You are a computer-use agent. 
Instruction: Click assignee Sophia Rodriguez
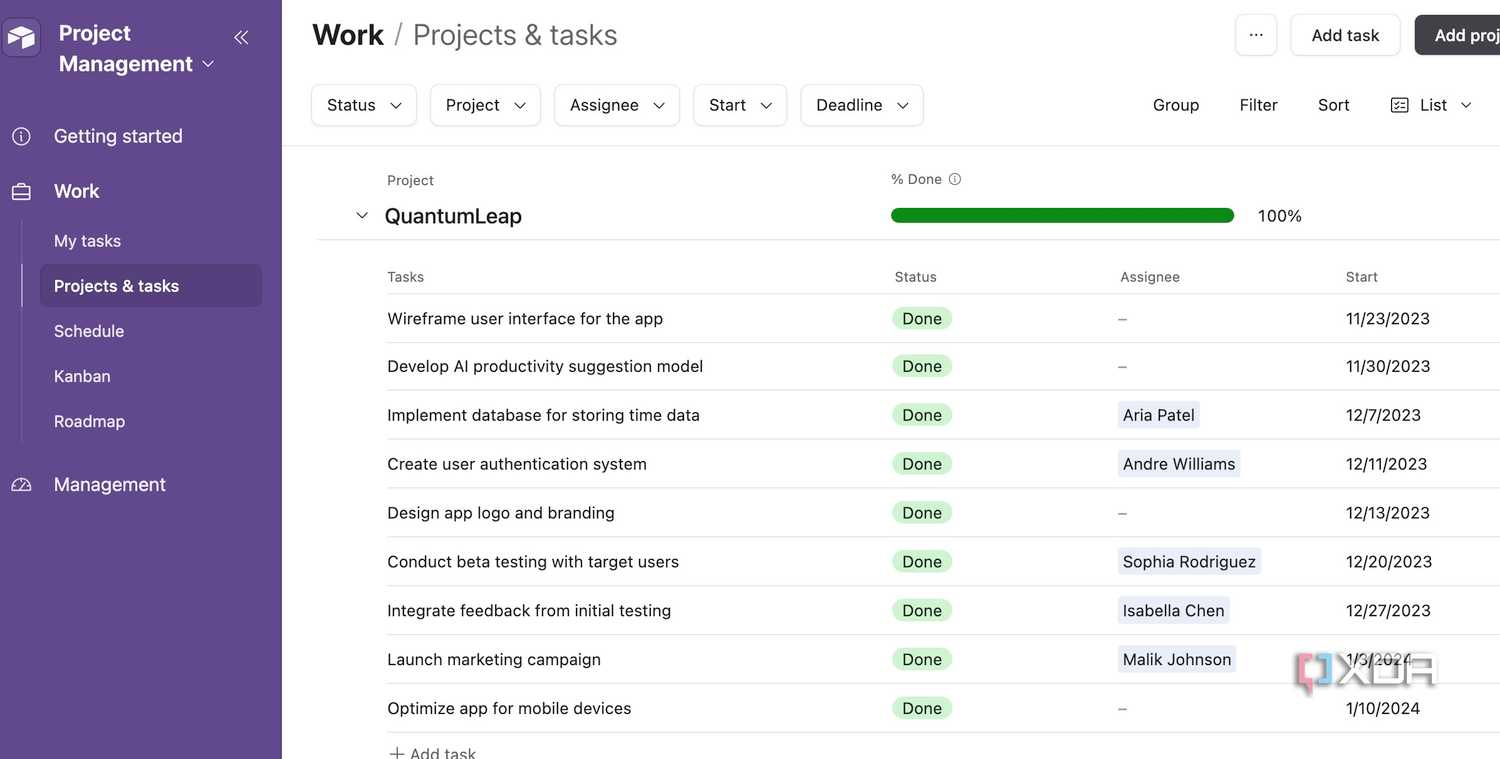(1189, 562)
